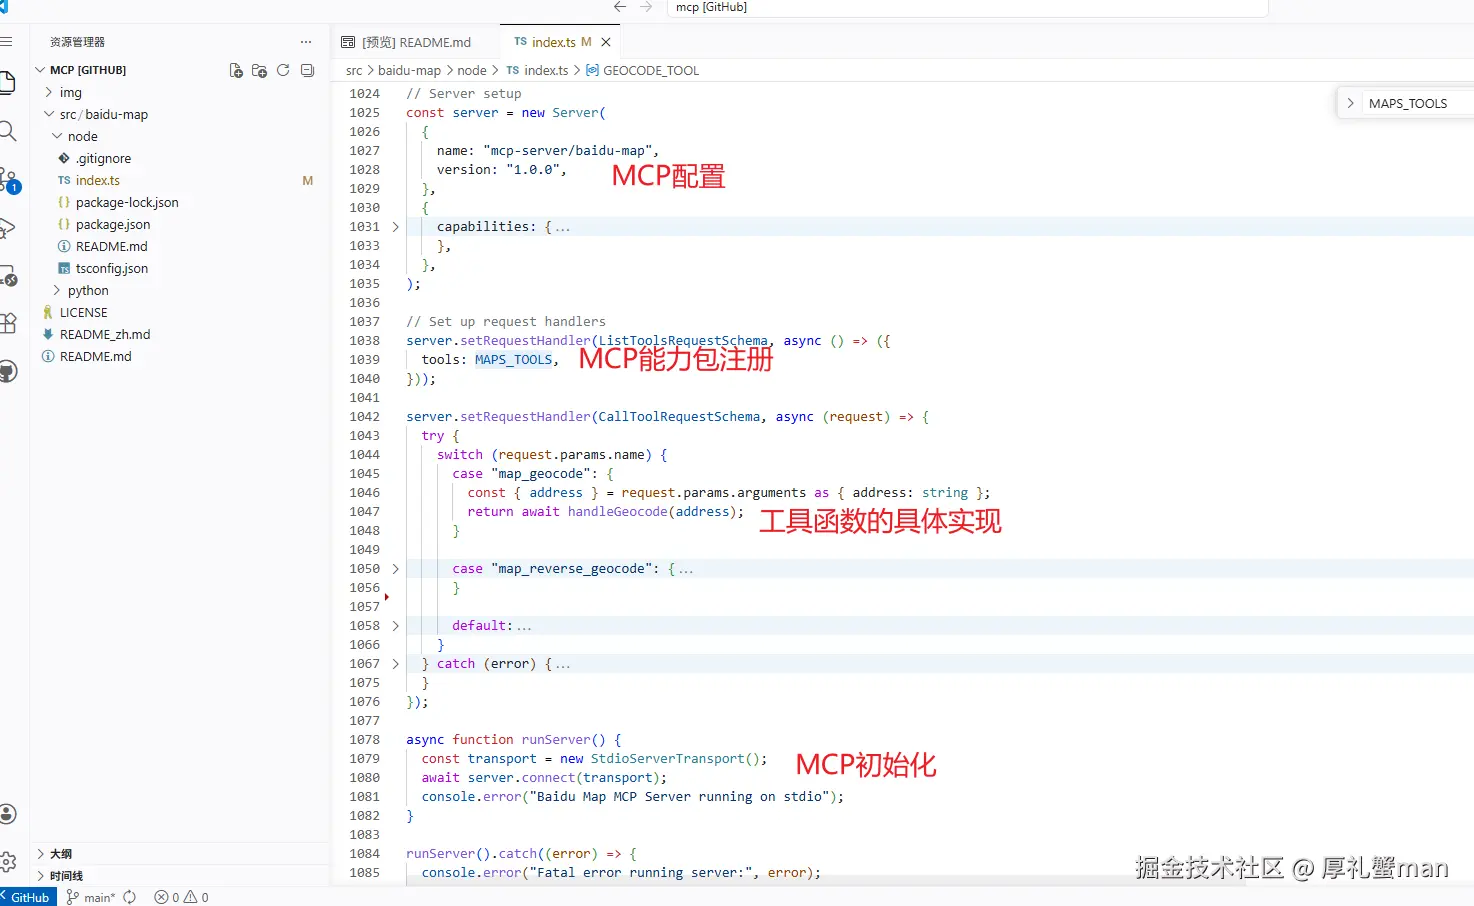Open the root-level README.md under README_zh.md

click(x=95, y=356)
